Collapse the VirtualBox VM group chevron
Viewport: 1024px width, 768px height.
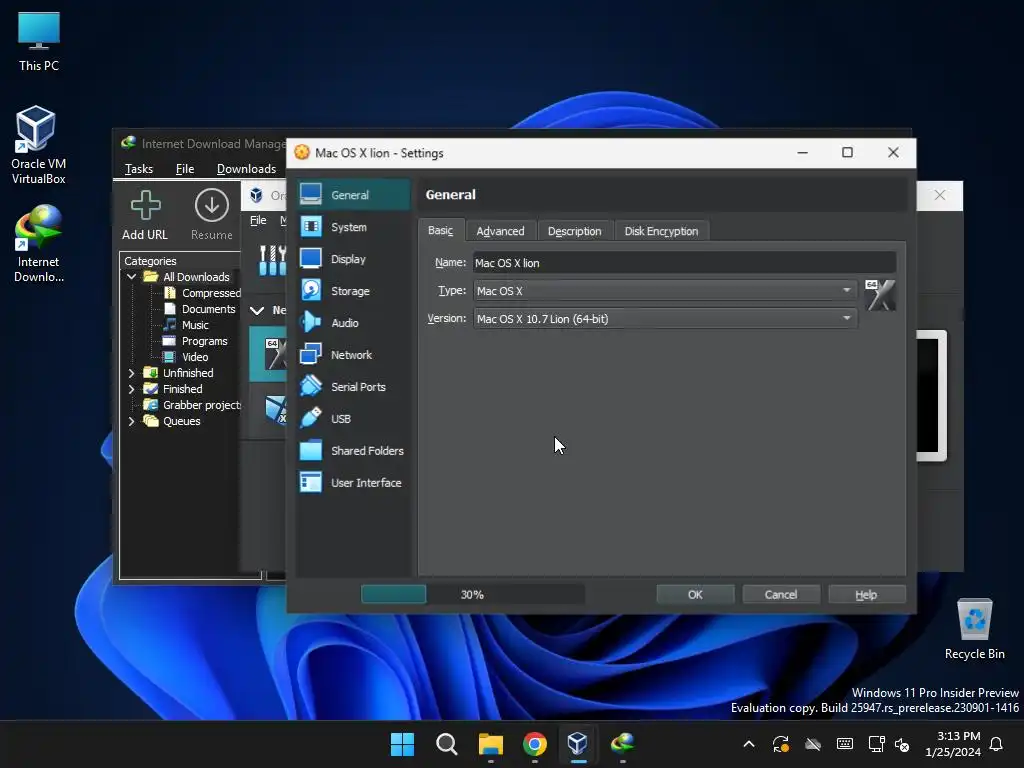(x=257, y=310)
